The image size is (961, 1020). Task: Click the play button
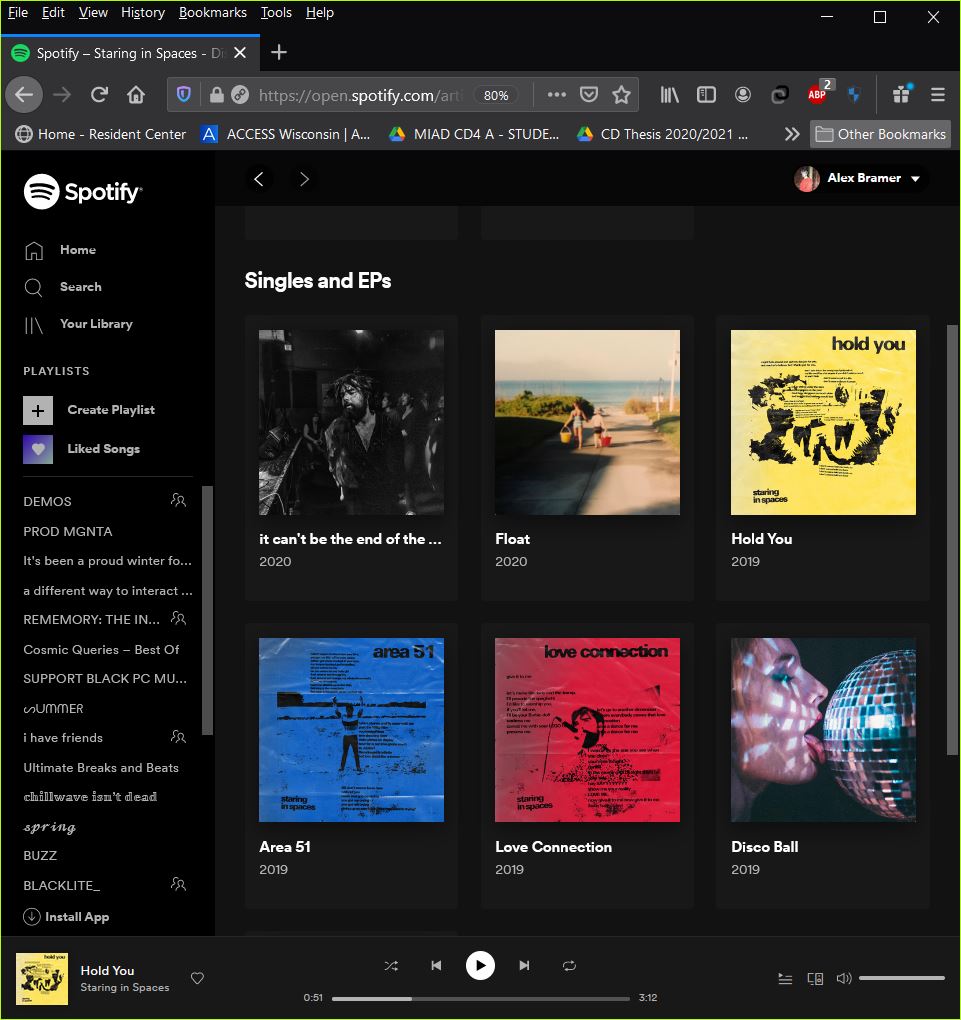click(480, 965)
